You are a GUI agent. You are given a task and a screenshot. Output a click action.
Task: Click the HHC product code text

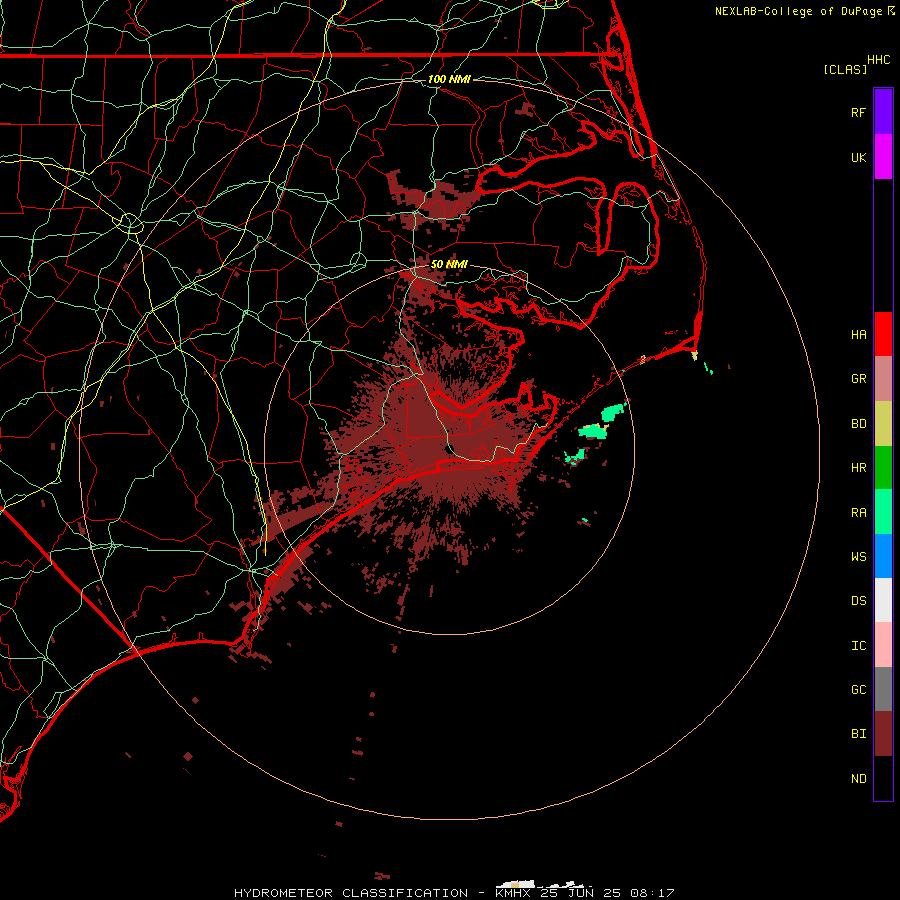click(x=878, y=60)
